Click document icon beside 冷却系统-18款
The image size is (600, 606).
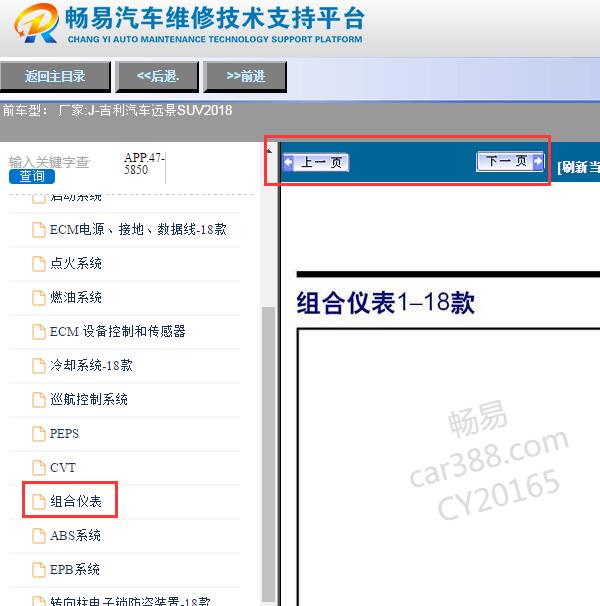tap(39, 366)
